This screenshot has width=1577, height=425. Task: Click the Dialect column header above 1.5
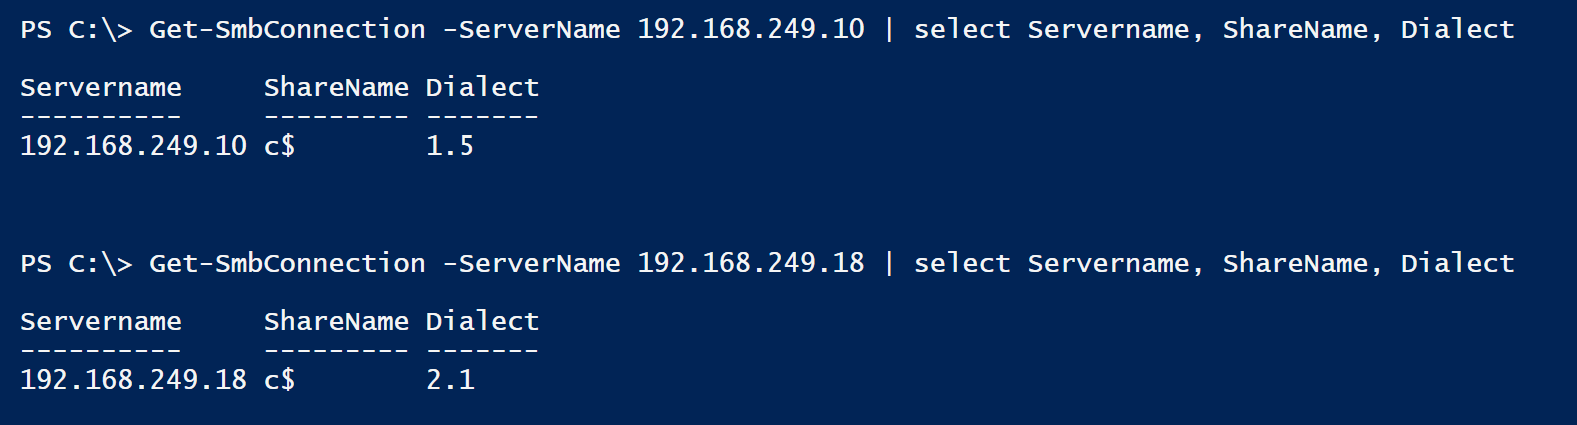tap(482, 88)
